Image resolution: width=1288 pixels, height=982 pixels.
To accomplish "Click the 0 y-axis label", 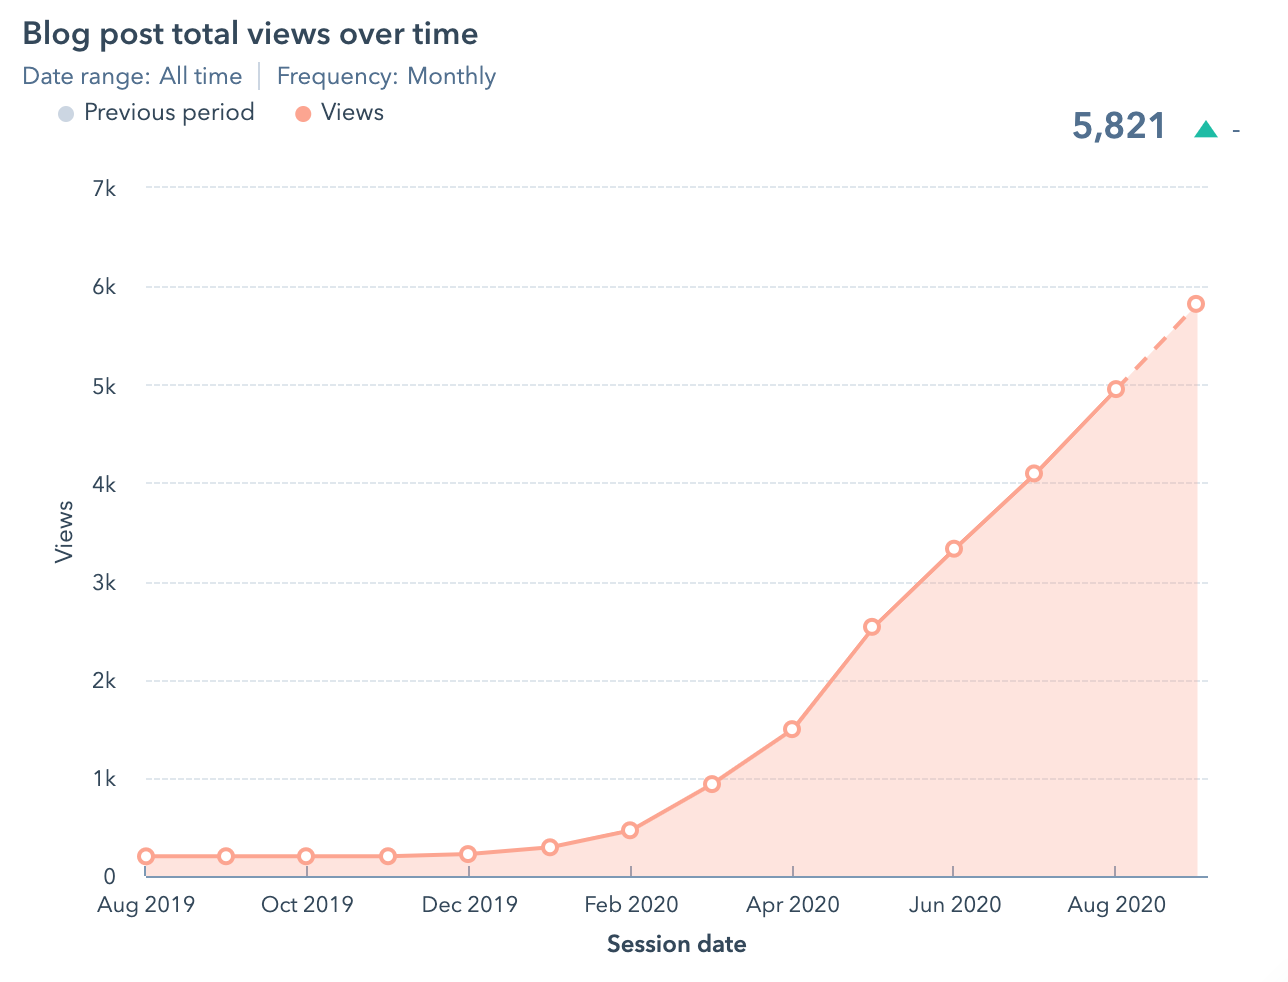I will (110, 876).
